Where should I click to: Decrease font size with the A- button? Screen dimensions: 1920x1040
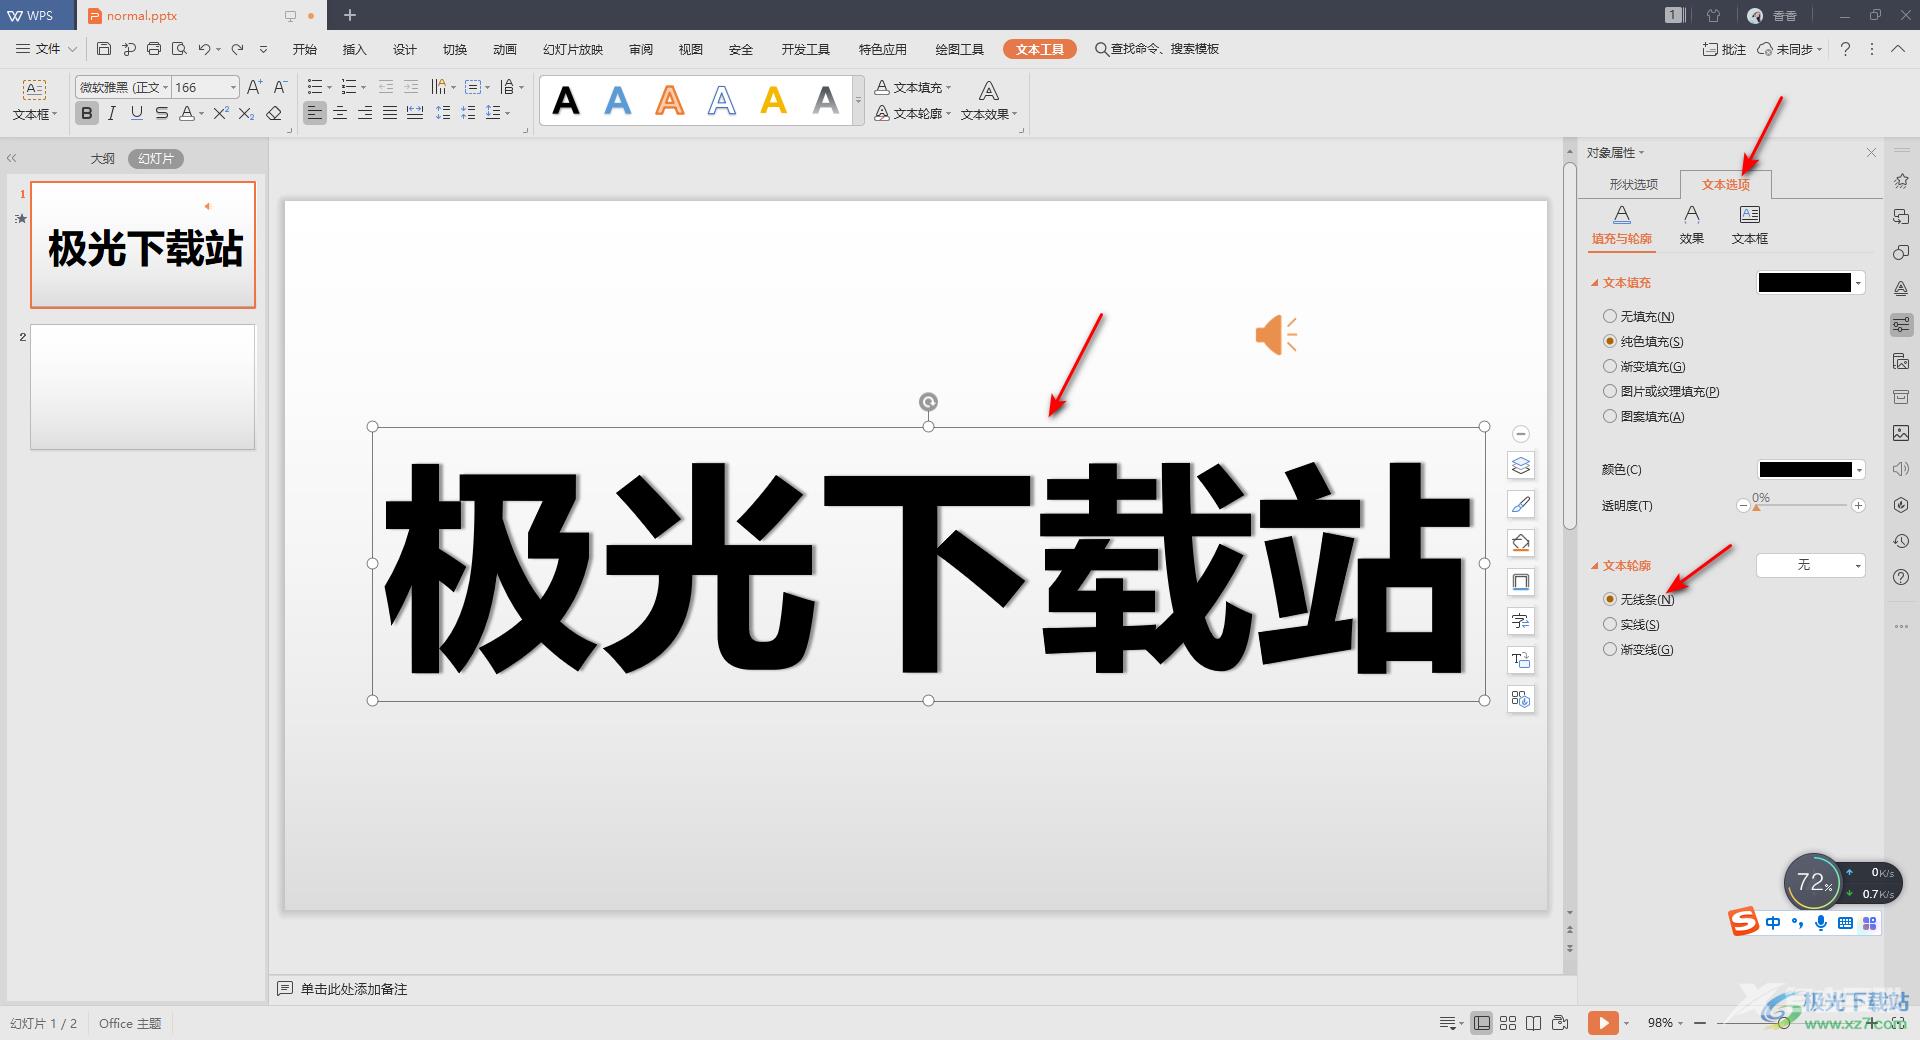point(281,87)
